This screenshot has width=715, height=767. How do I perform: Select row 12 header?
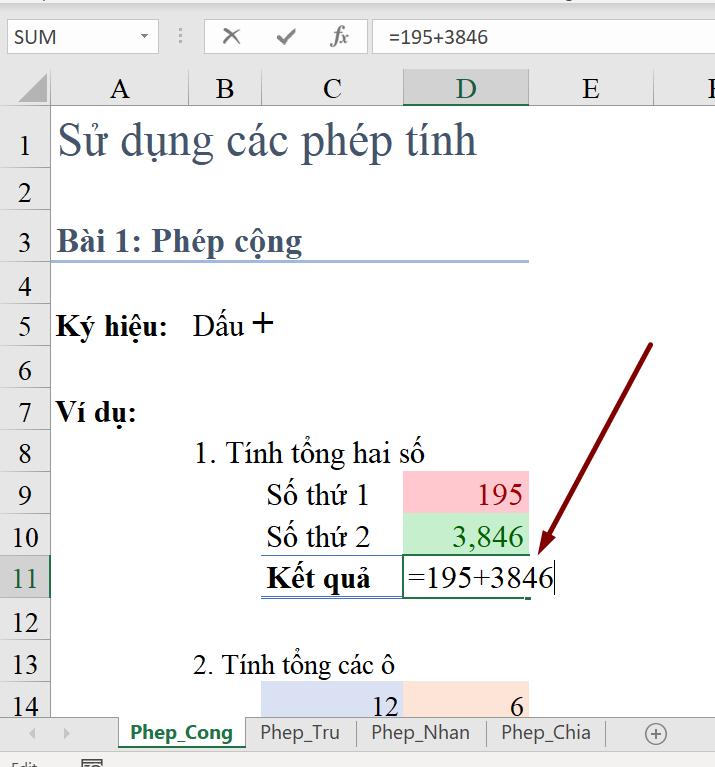click(x=25, y=619)
